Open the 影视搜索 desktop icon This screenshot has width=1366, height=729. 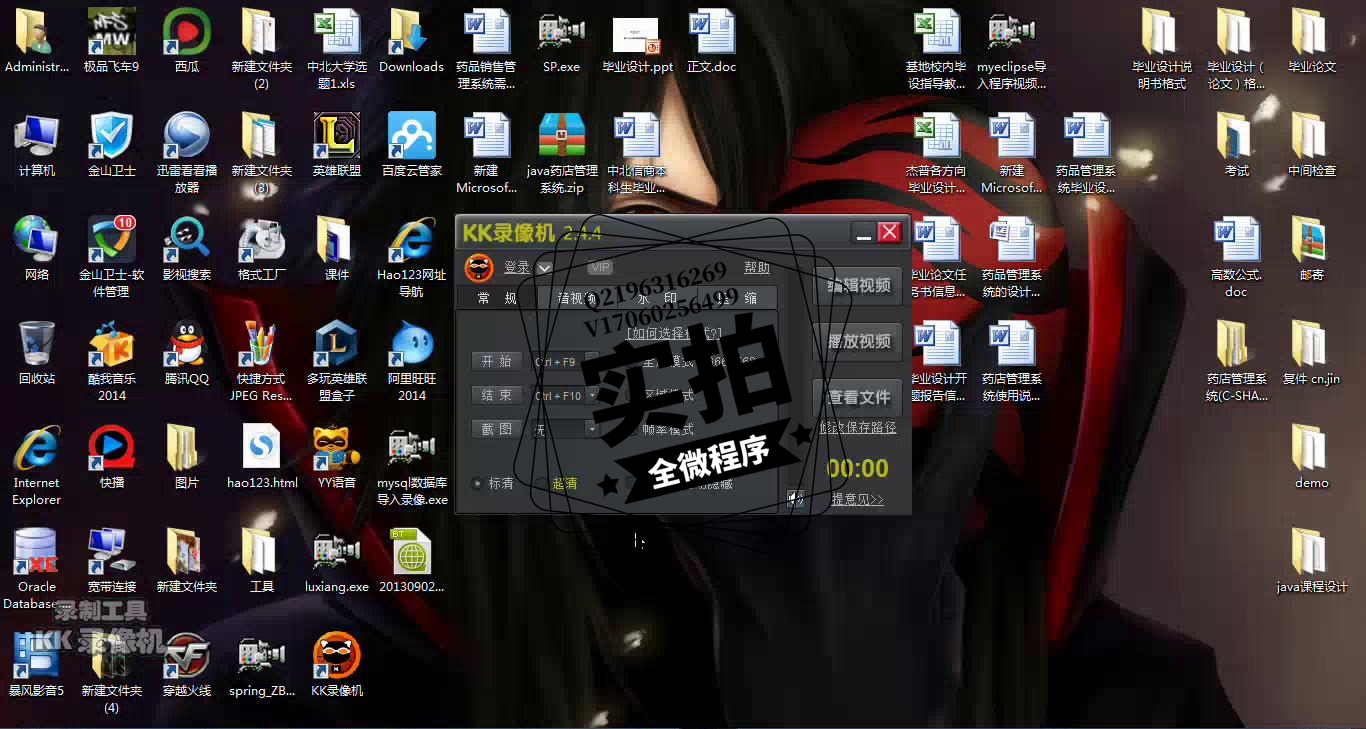point(187,249)
